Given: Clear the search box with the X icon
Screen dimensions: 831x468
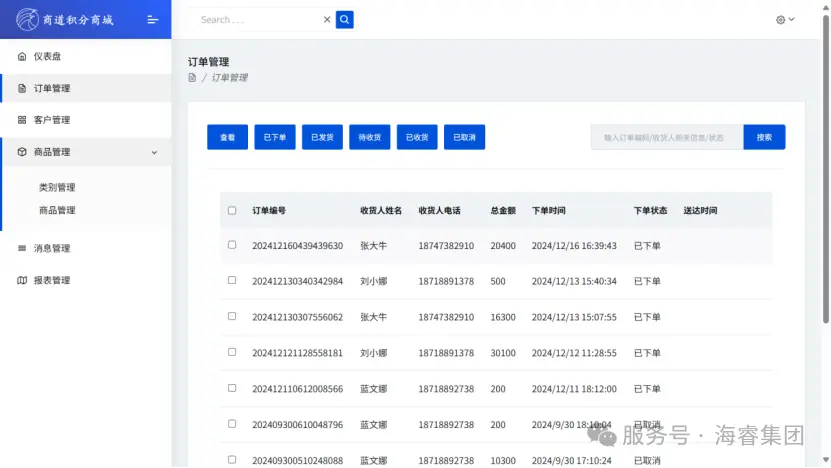Looking at the screenshot, I should (x=326, y=19).
